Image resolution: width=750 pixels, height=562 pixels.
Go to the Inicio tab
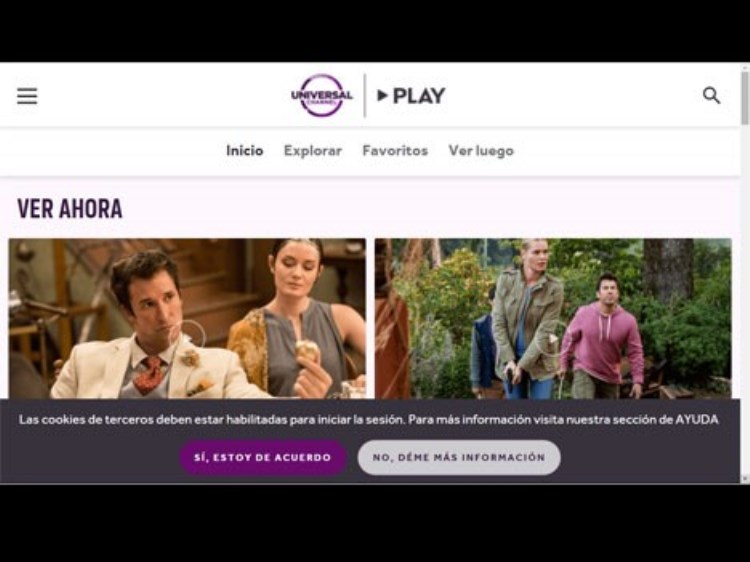(x=244, y=151)
